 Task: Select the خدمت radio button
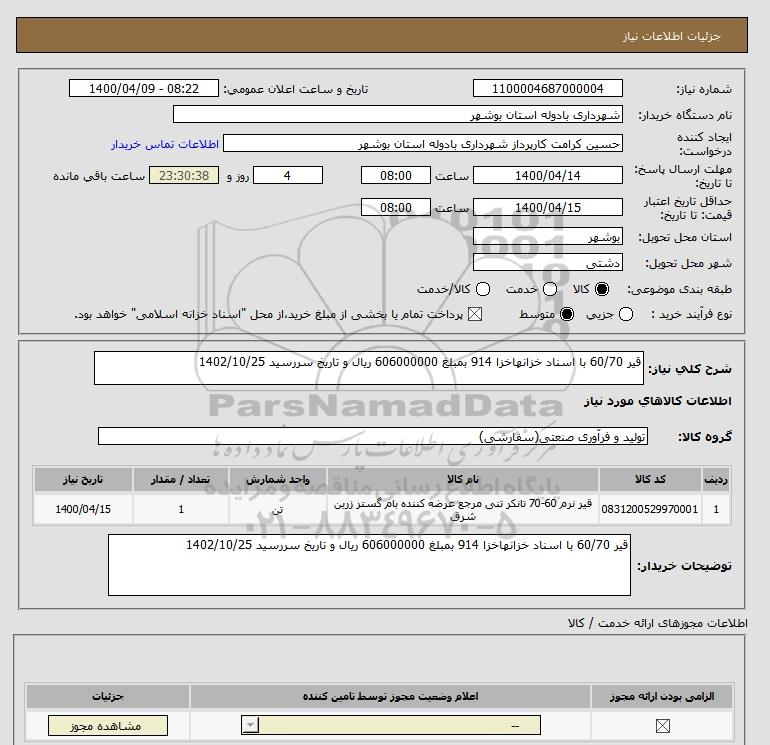[x=550, y=289]
